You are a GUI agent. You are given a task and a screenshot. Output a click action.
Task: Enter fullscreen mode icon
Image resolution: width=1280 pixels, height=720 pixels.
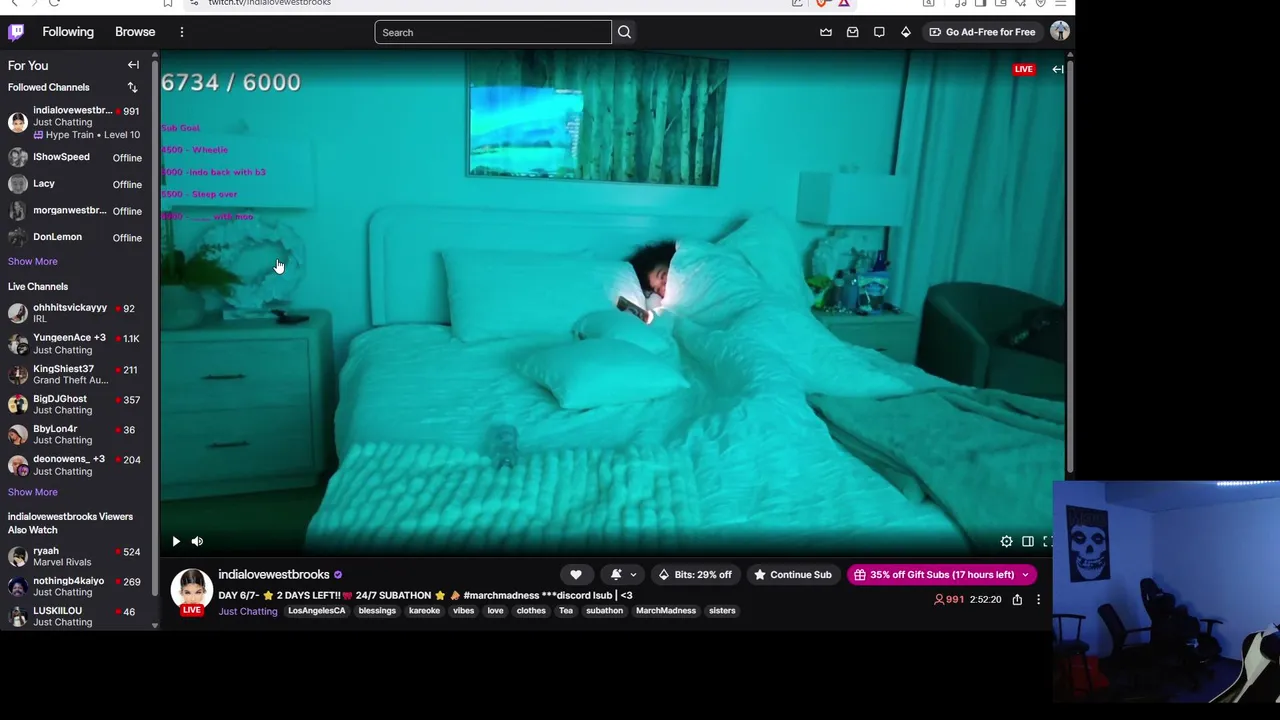click(x=1047, y=541)
